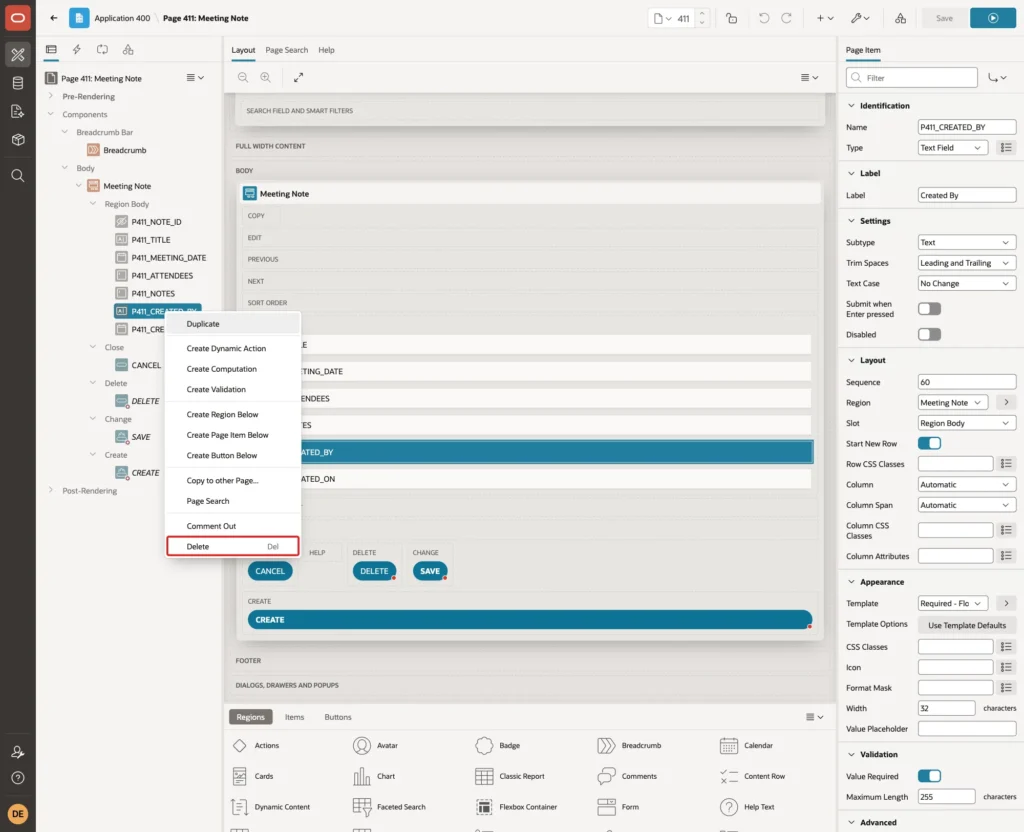
Task: Run the page with the play button
Action: coord(993,18)
